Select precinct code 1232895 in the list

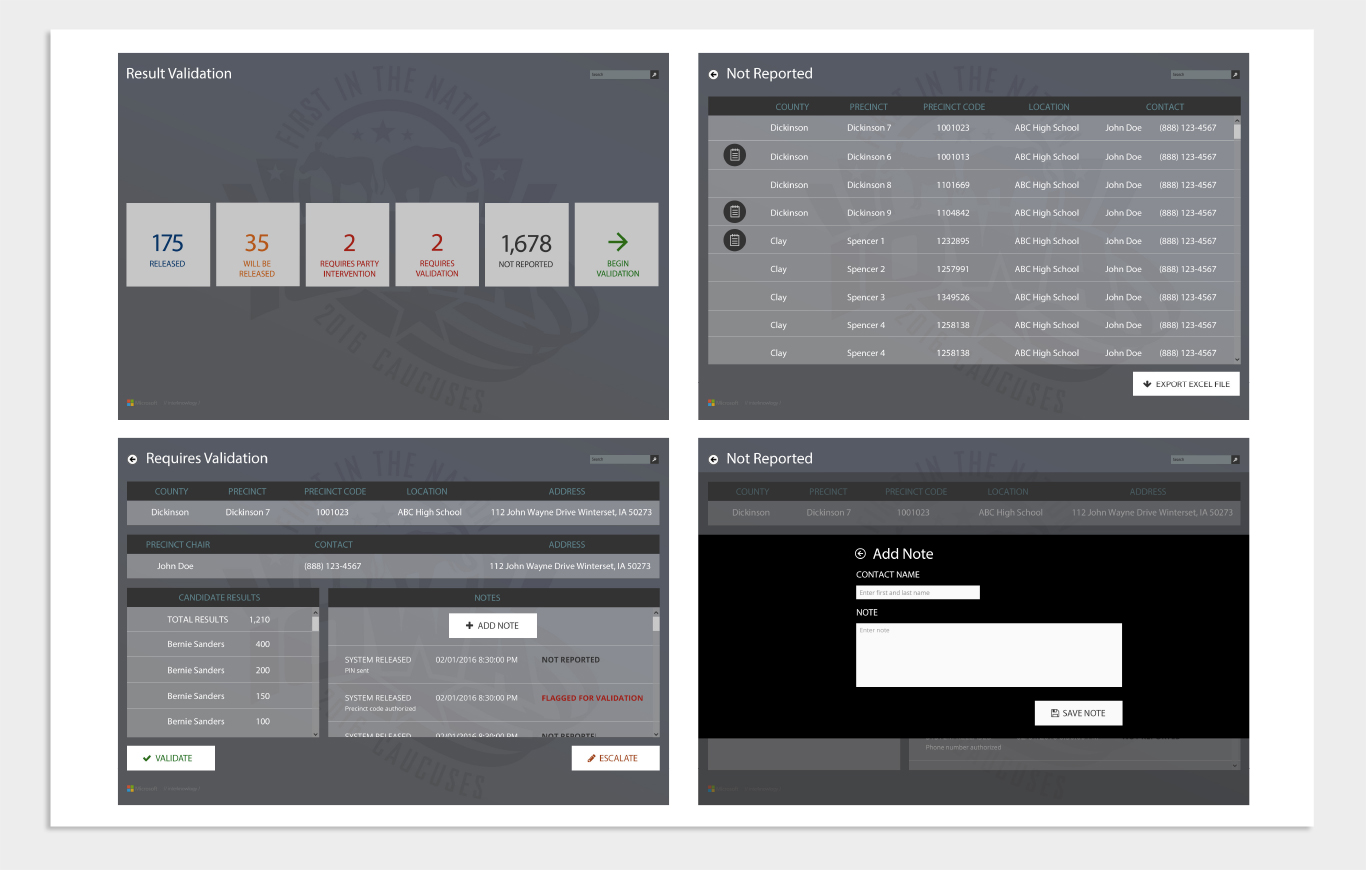tap(953, 241)
